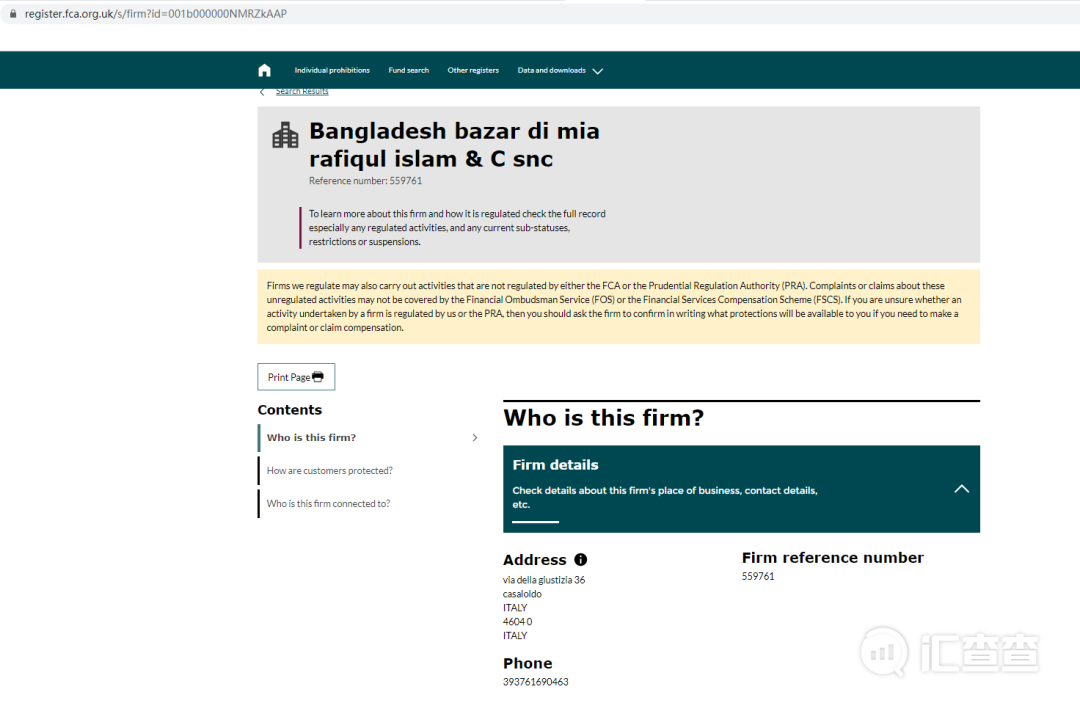Click the Print Page button
Image resolution: width=1080 pixels, height=703 pixels.
click(x=296, y=377)
